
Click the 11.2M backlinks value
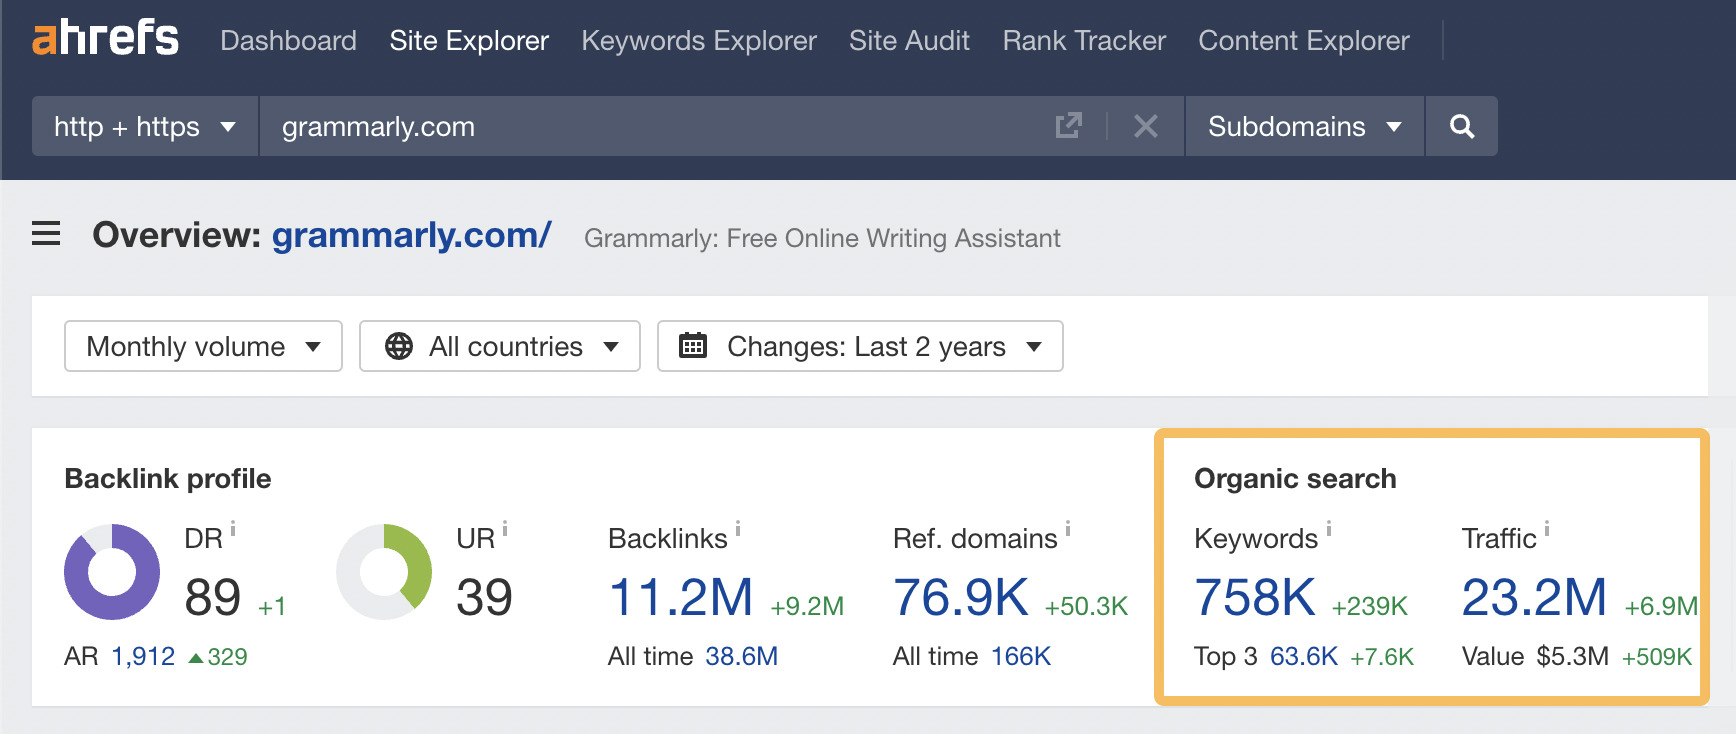point(680,598)
